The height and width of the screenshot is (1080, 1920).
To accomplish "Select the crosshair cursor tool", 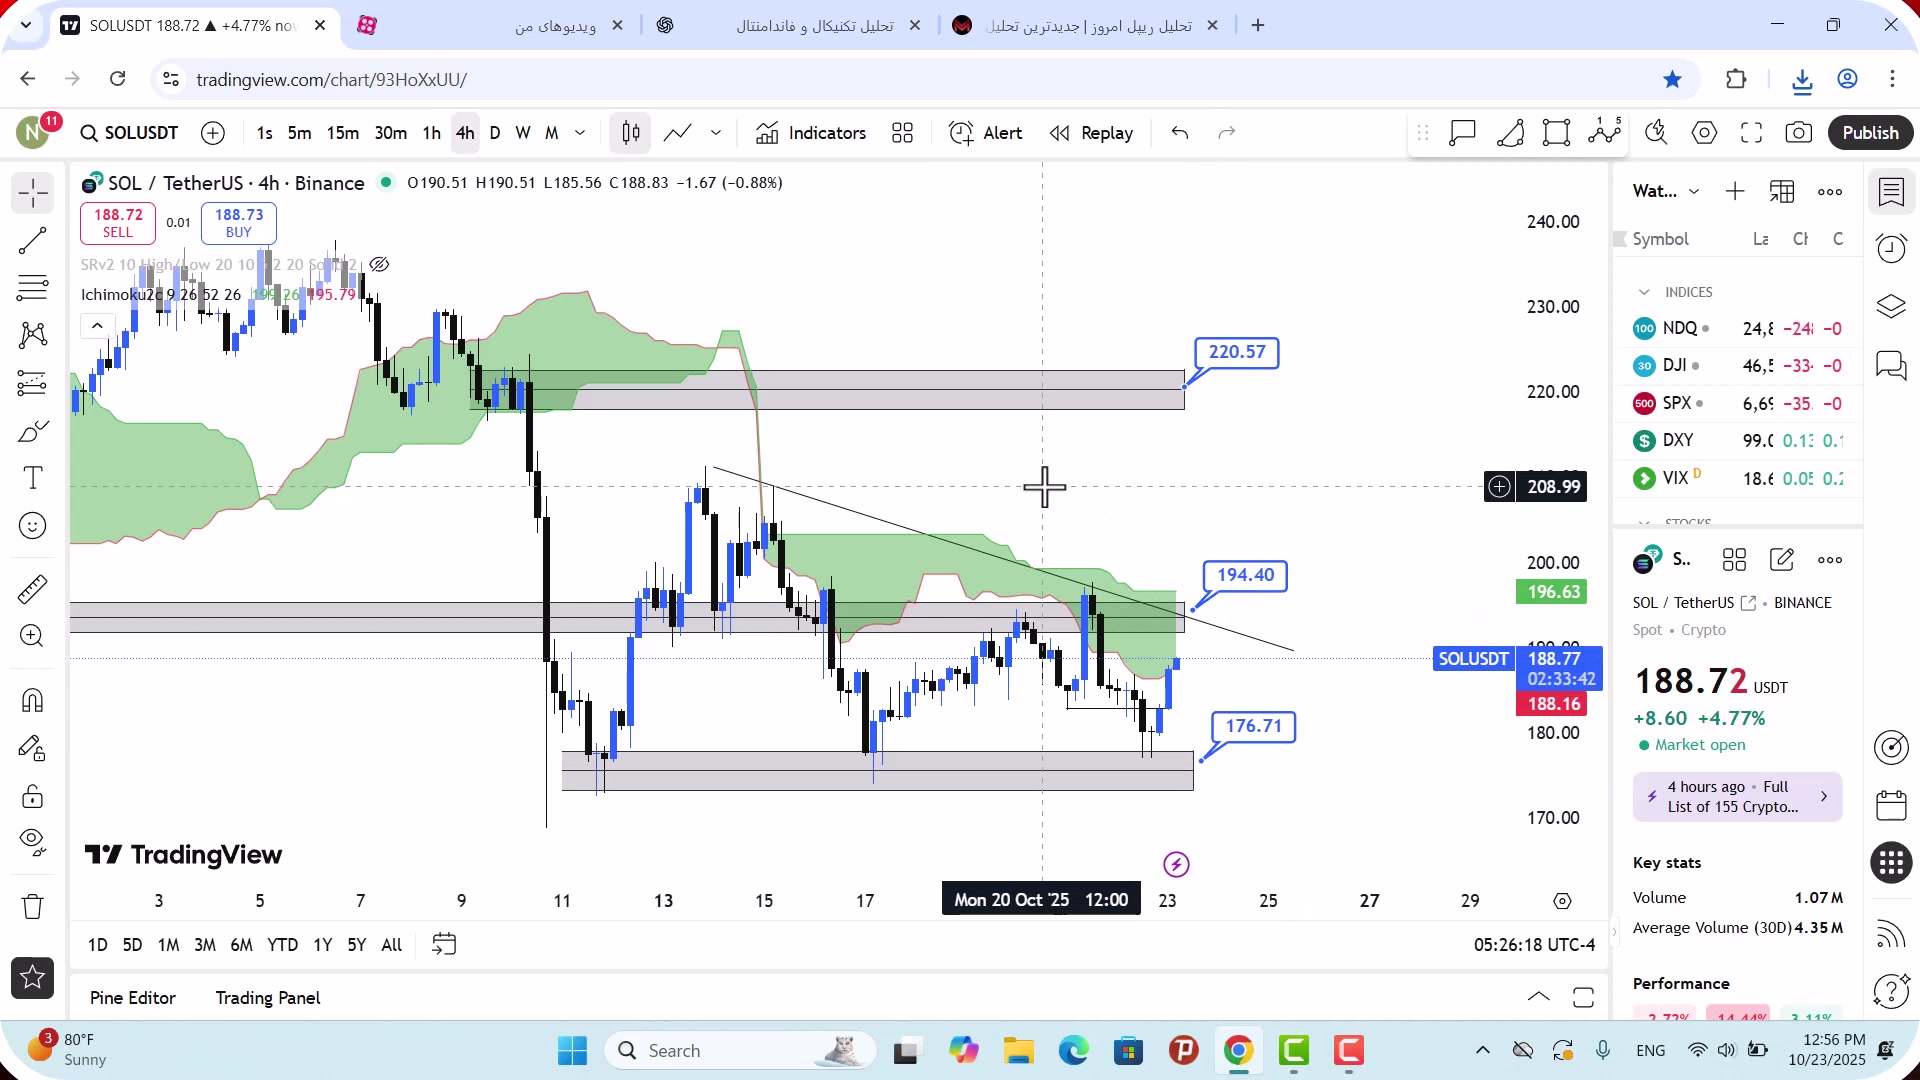I will click(x=33, y=193).
